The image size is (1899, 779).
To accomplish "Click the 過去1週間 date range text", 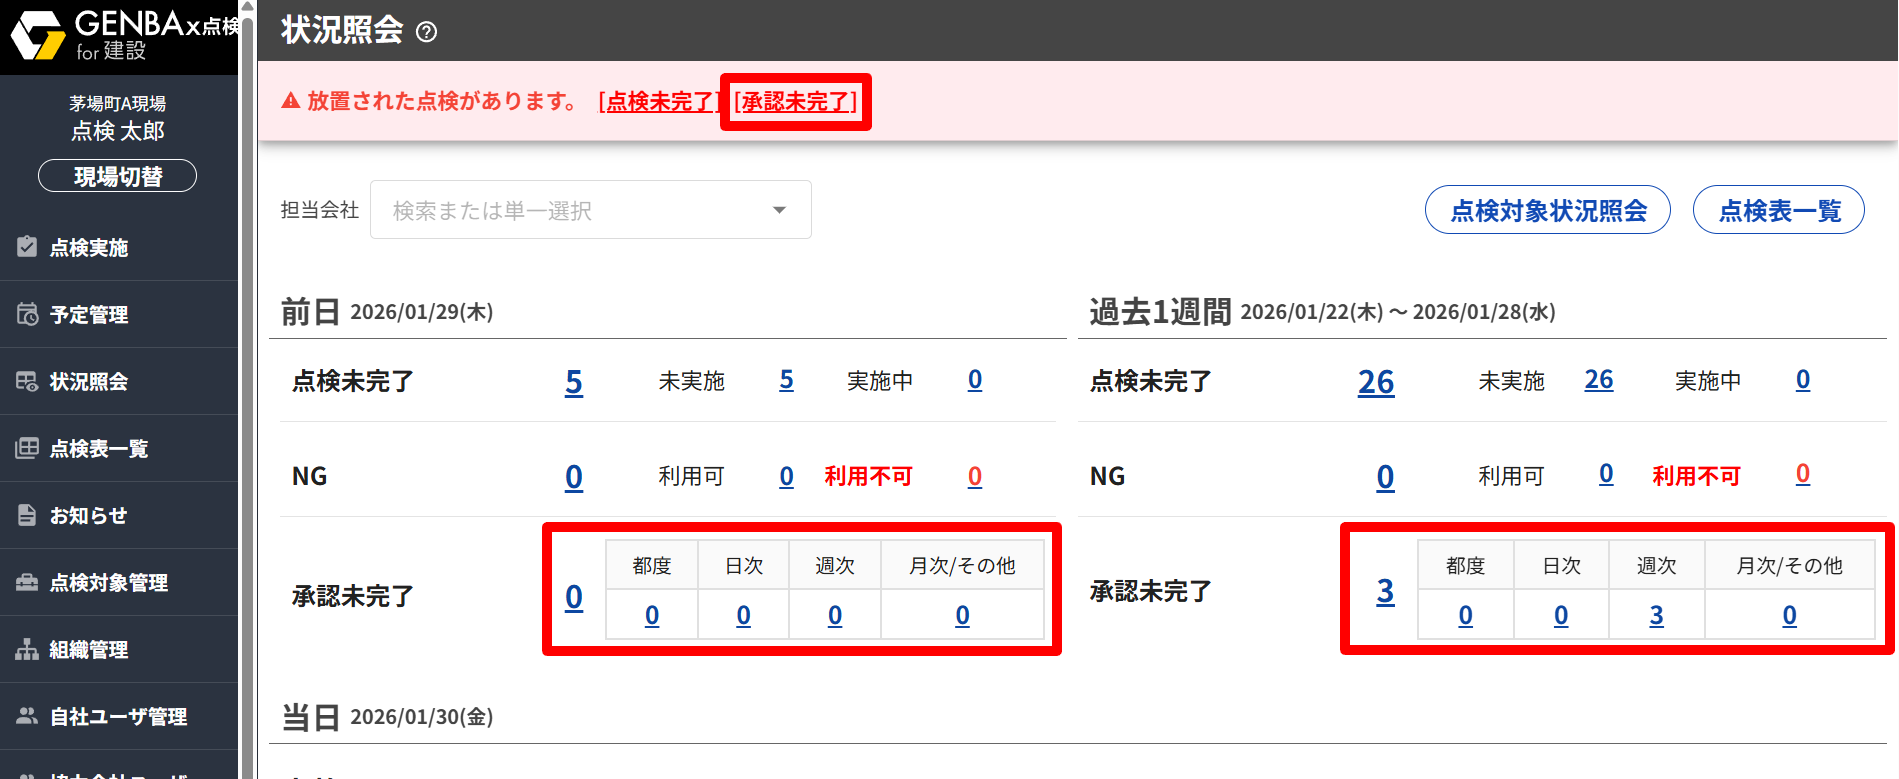I will tap(1398, 312).
